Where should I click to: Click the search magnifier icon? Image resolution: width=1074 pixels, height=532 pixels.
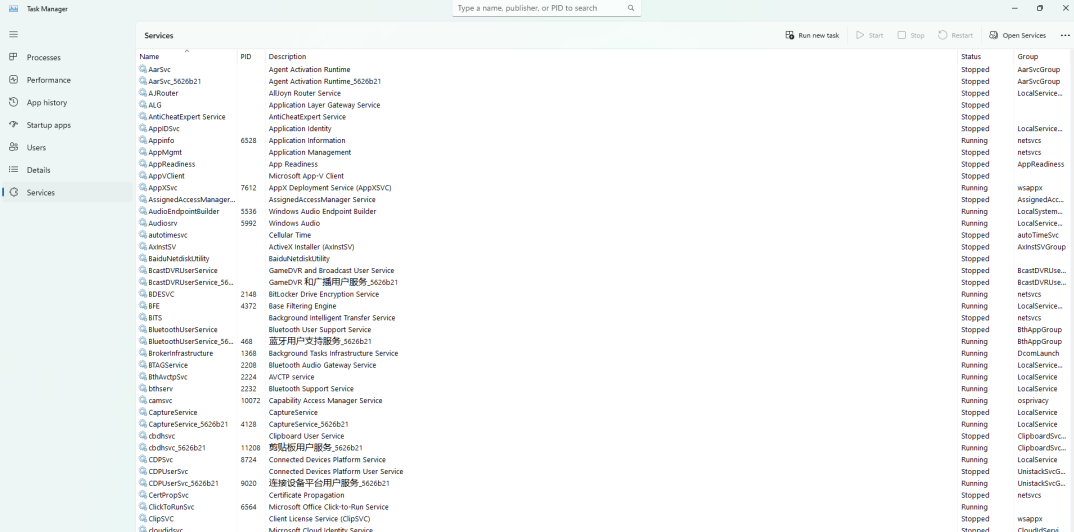(x=631, y=8)
